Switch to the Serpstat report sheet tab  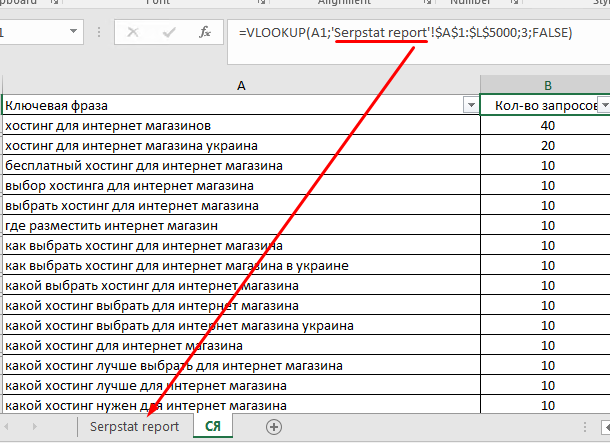coord(135,427)
